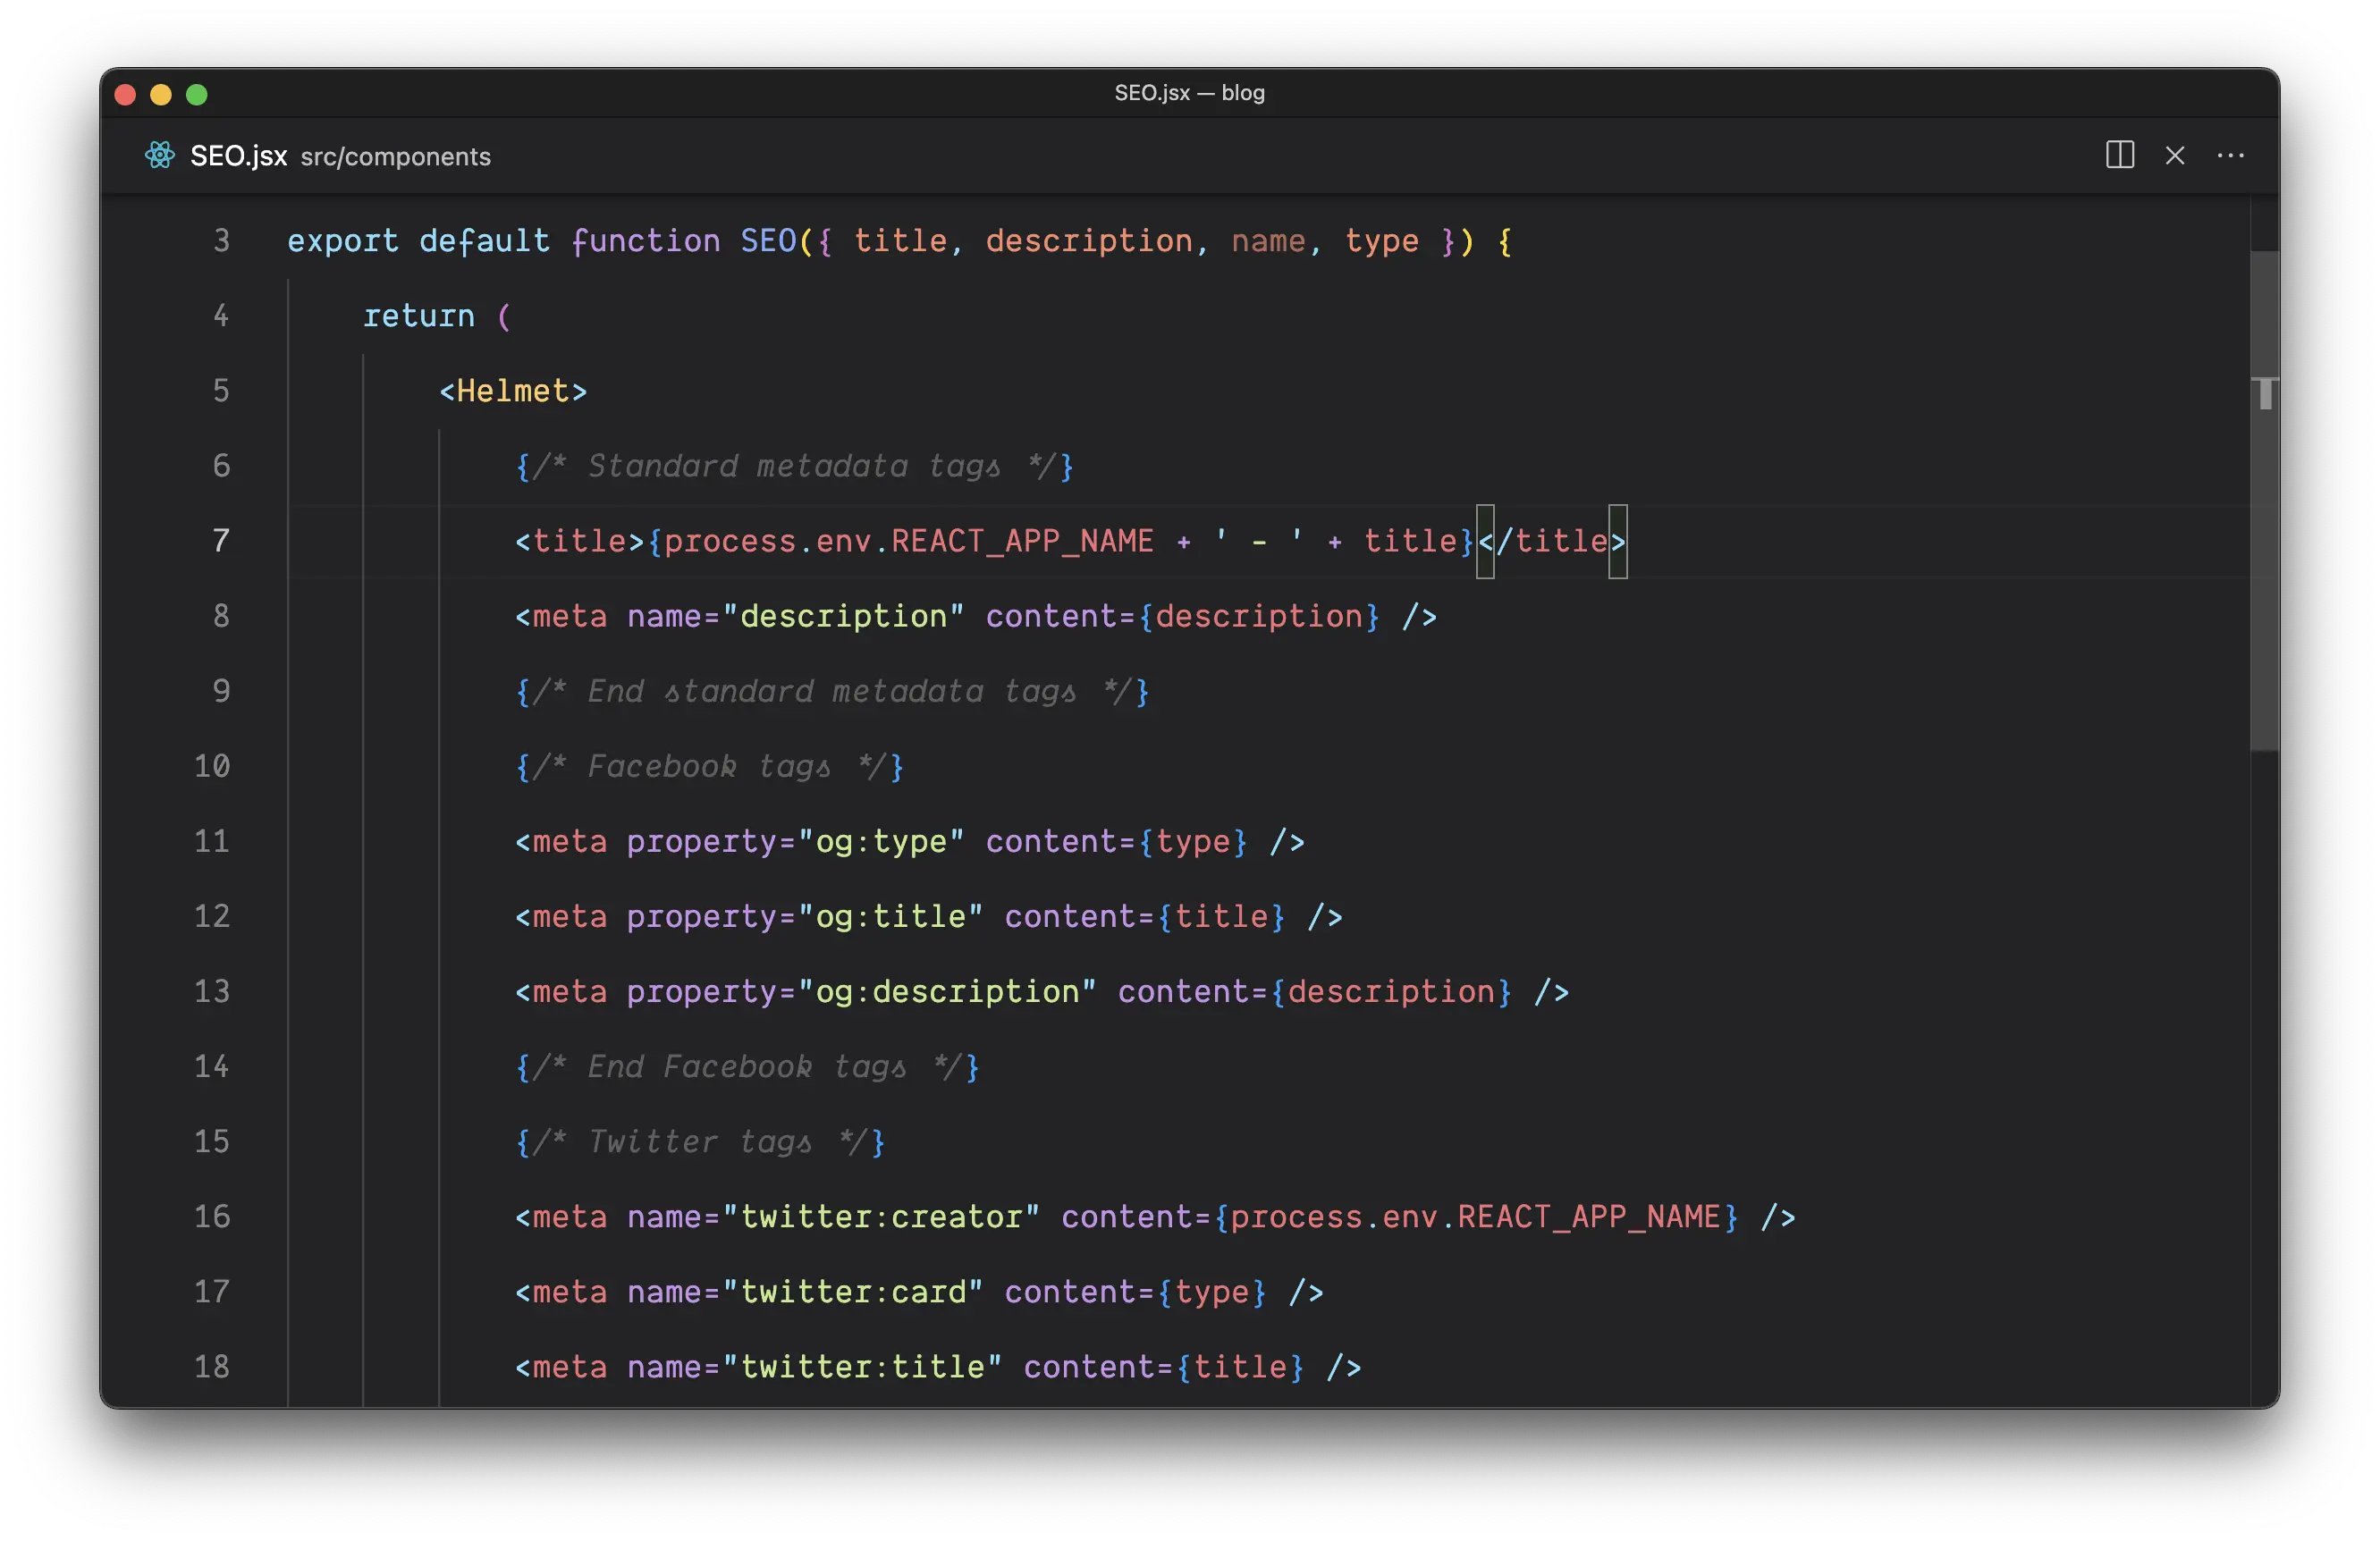Viewport: 2380px width, 1541px height.
Task: Click line number 10 in gutter
Action: click(212, 766)
